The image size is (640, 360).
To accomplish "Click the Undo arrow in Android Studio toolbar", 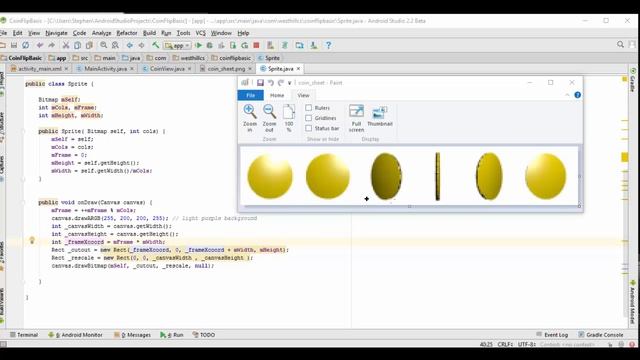I will [x=40, y=45].
